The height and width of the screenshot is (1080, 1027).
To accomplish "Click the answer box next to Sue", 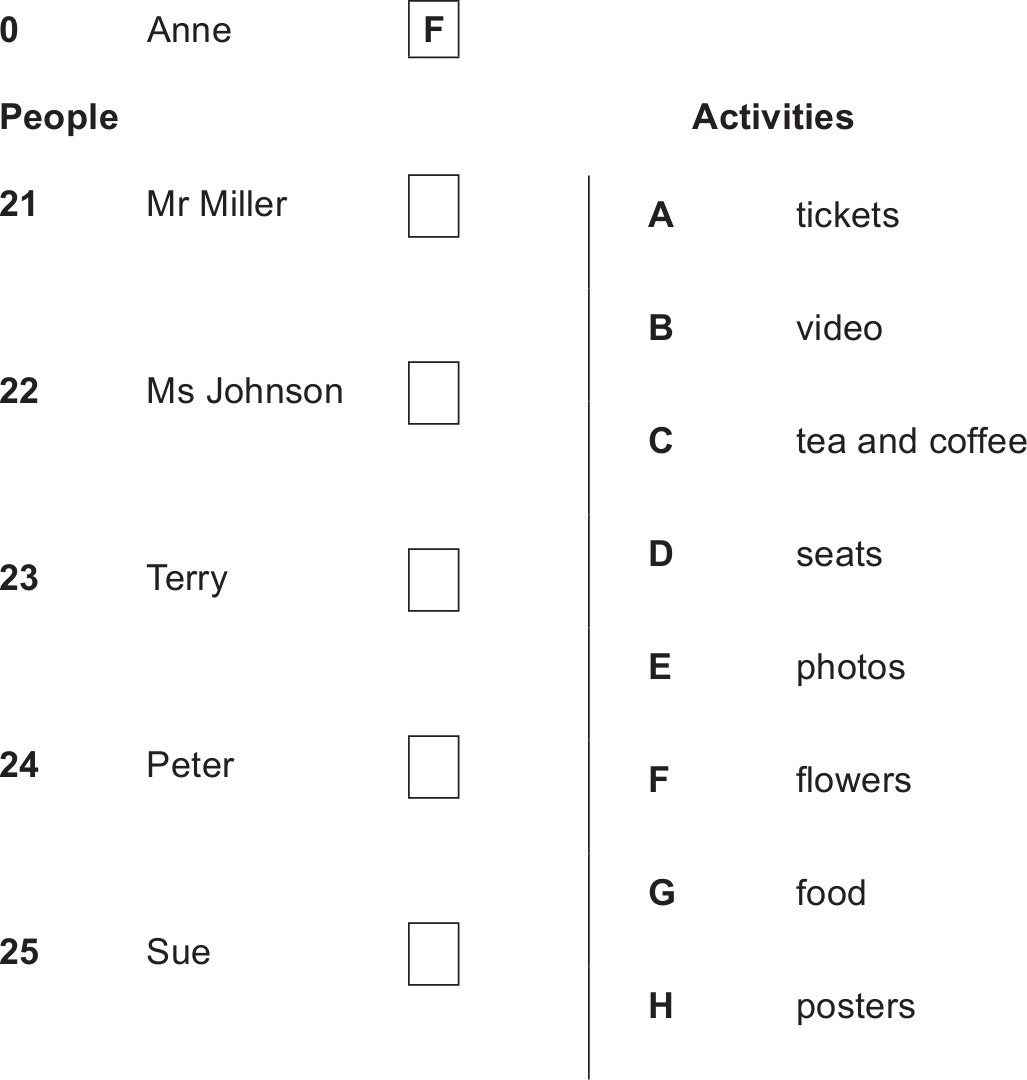I will pos(433,954).
